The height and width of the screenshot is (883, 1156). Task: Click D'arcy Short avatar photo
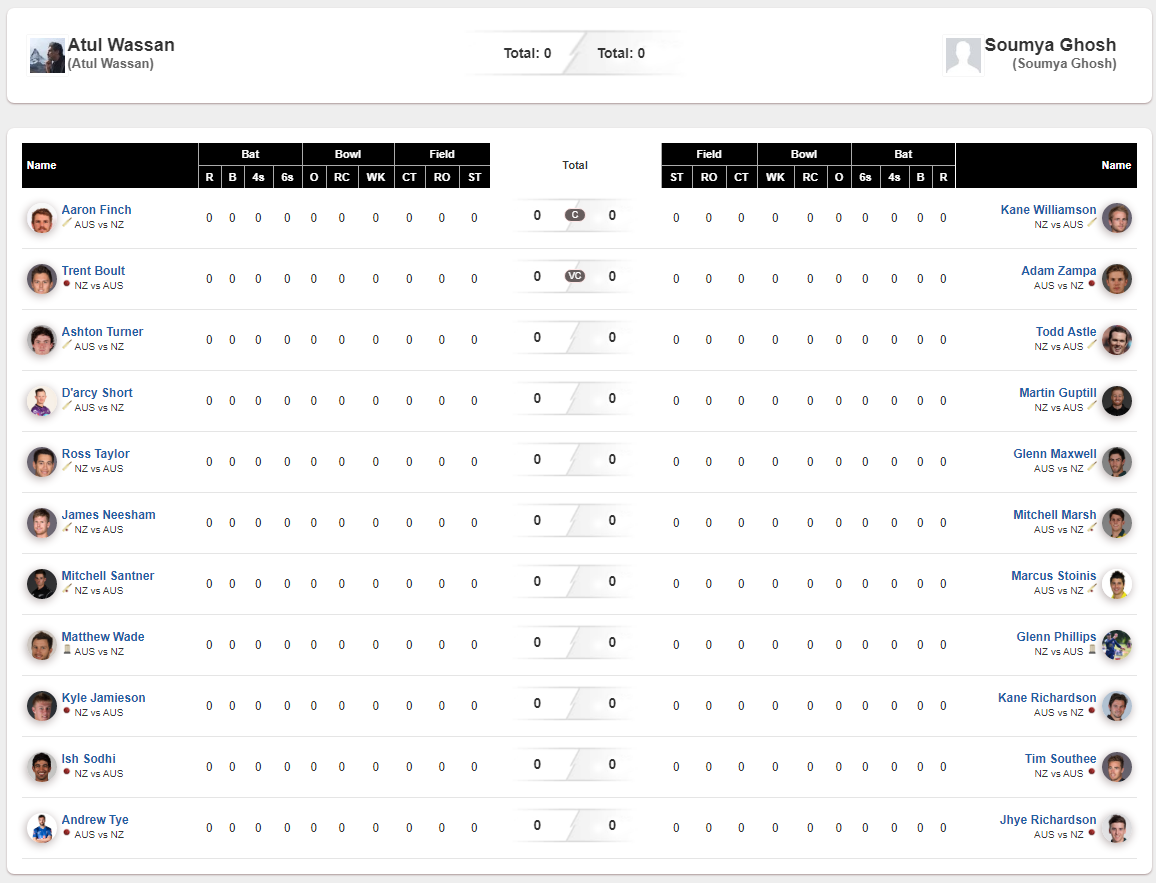pyautogui.click(x=41, y=401)
